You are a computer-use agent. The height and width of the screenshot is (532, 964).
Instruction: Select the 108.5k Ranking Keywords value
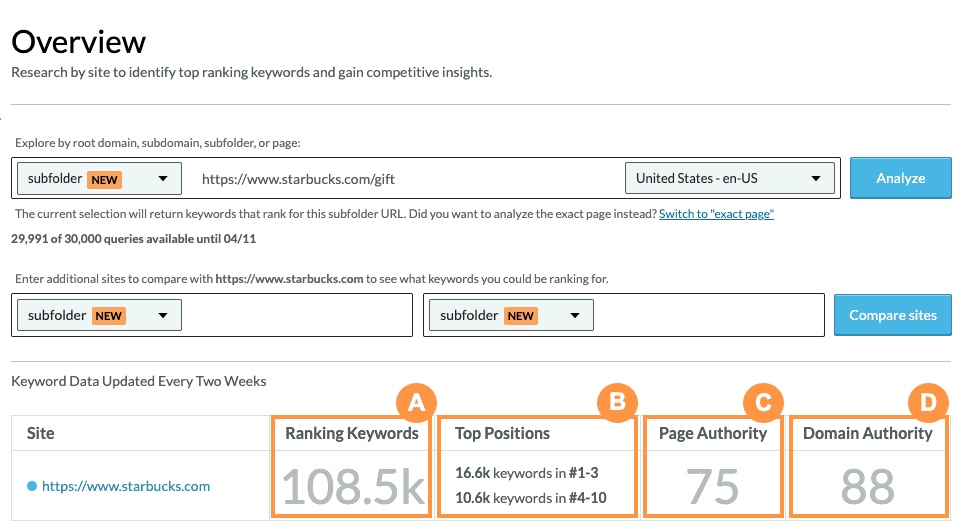[354, 487]
